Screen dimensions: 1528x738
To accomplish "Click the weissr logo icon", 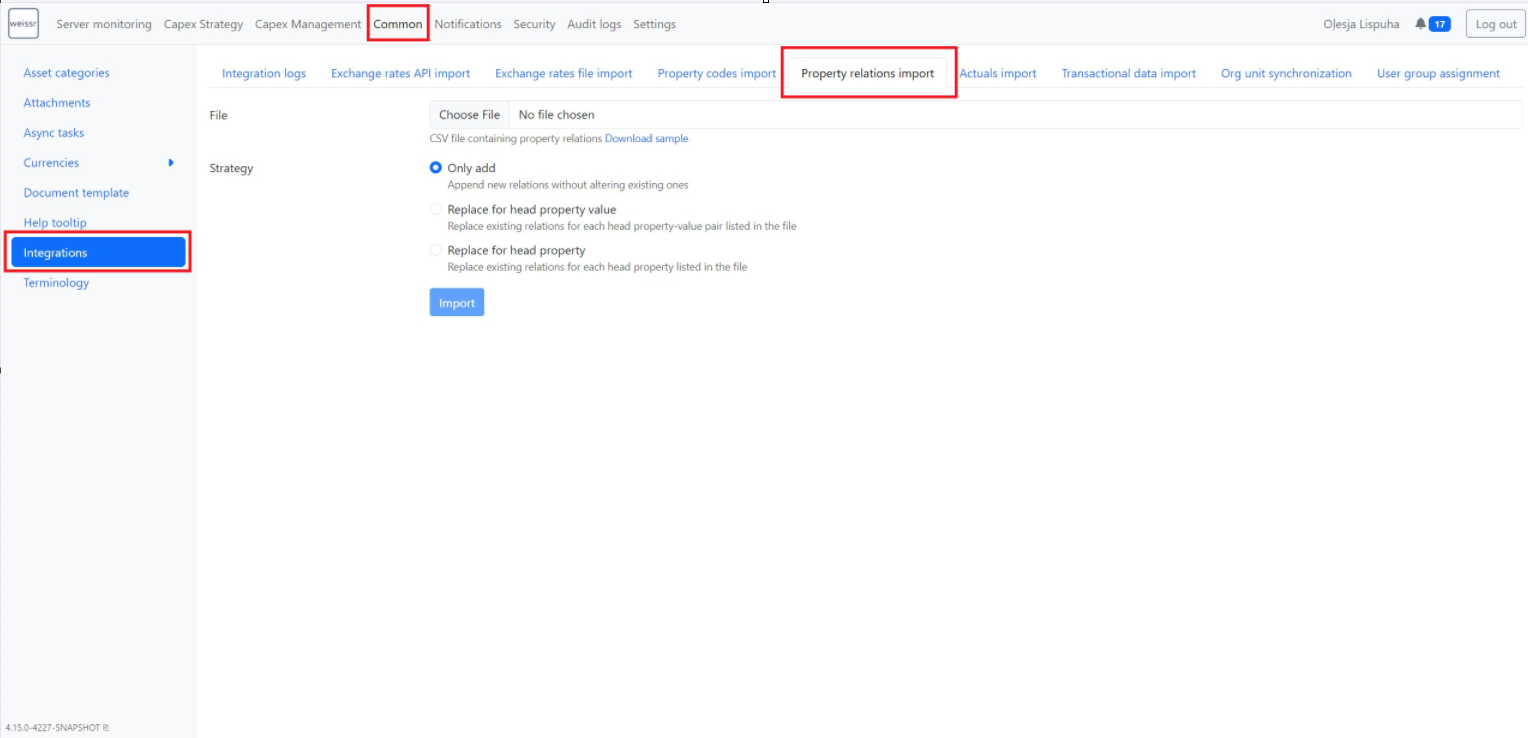I will tap(23, 24).
